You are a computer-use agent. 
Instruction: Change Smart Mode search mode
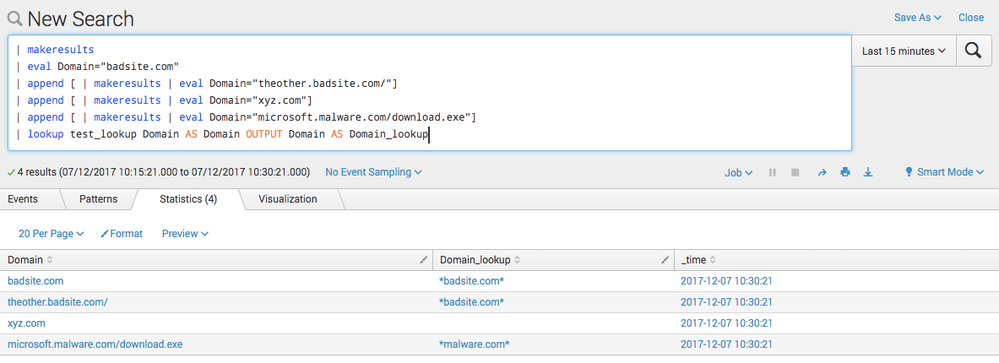pos(944,172)
